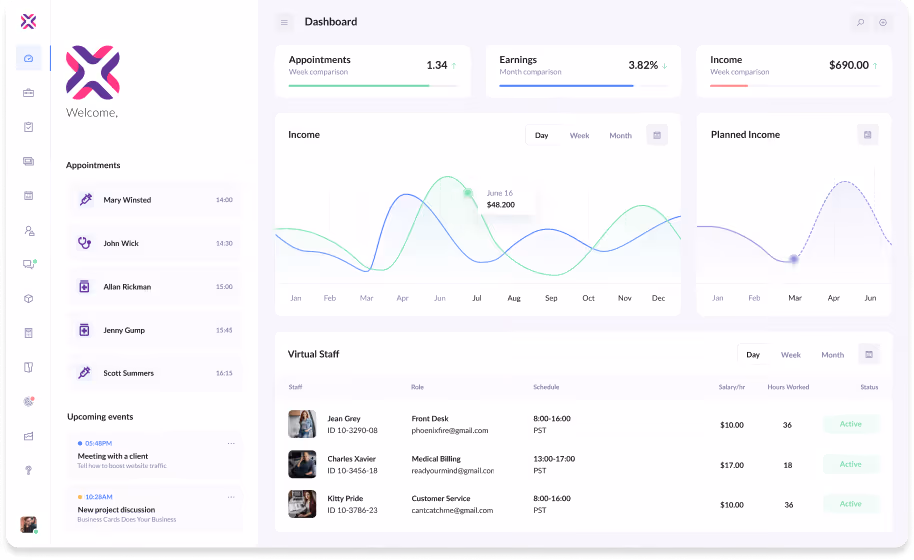This screenshot has width=914, height=560.
Task: Click the stethoscope icon next to John Wick
Action: 85,243
